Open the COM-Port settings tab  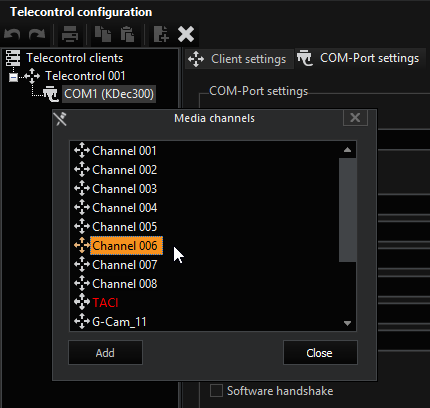click(359, 58)
